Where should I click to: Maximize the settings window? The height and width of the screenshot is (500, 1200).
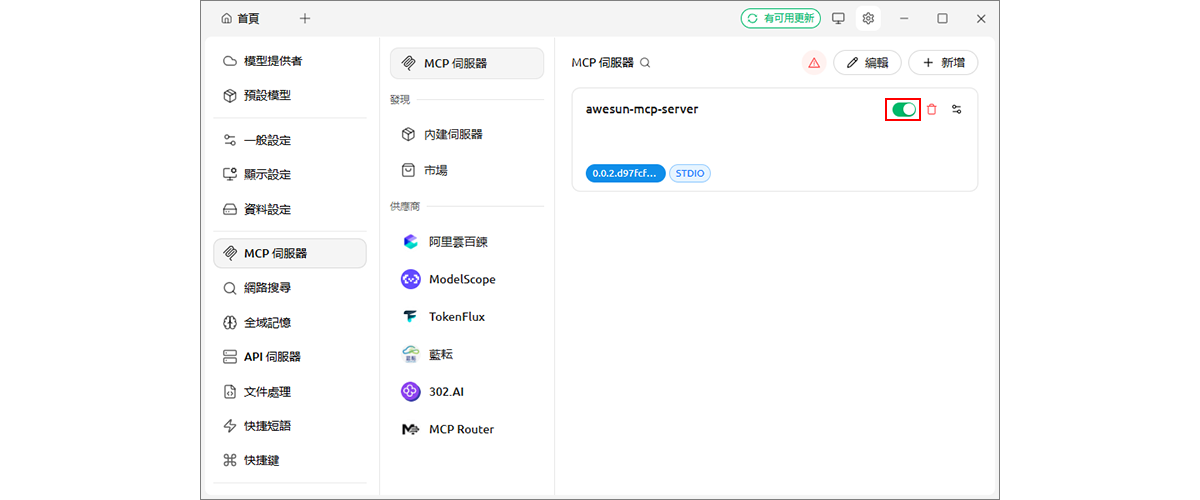(x=942, y=18)
